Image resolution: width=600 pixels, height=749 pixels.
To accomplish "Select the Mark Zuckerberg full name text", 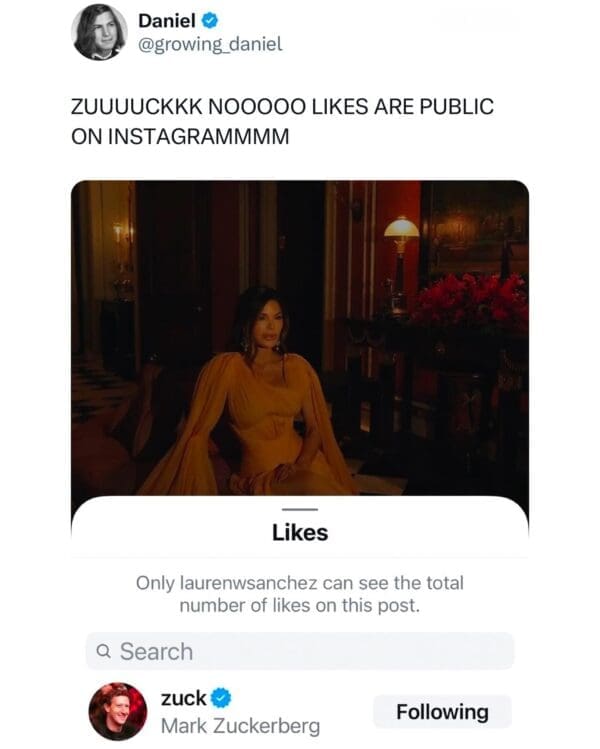I will [240, 726].
